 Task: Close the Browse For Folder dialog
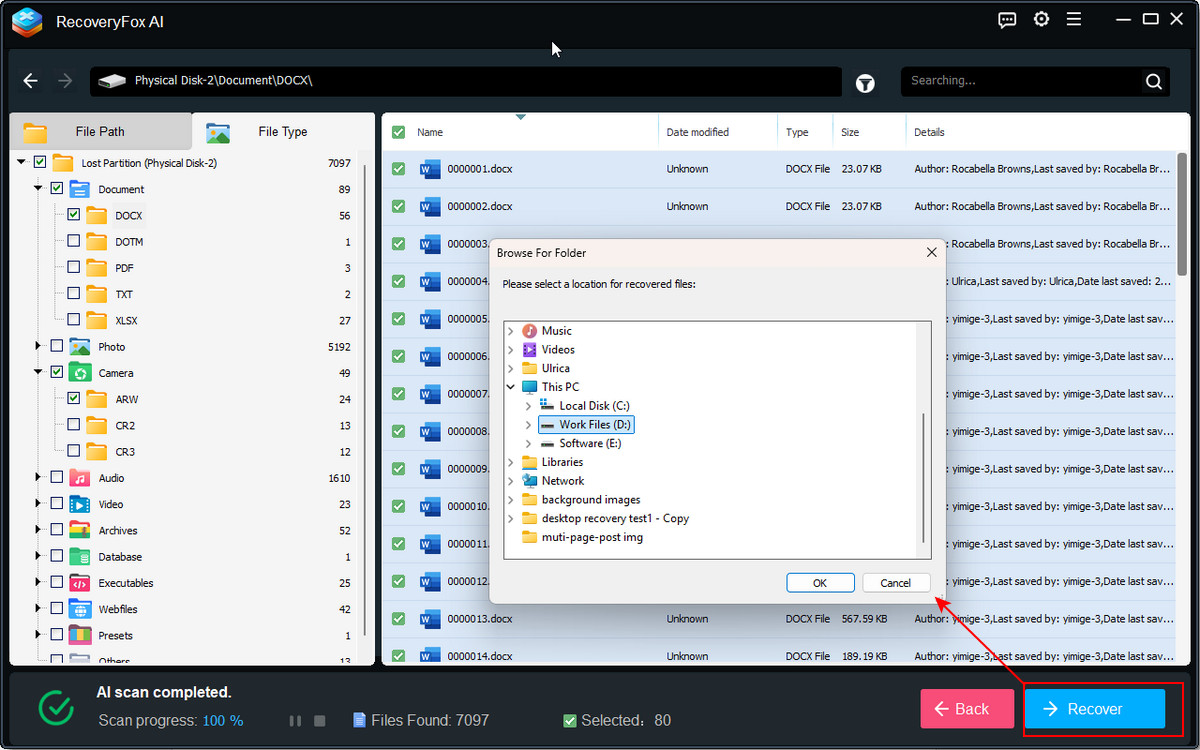pos(931,253)
